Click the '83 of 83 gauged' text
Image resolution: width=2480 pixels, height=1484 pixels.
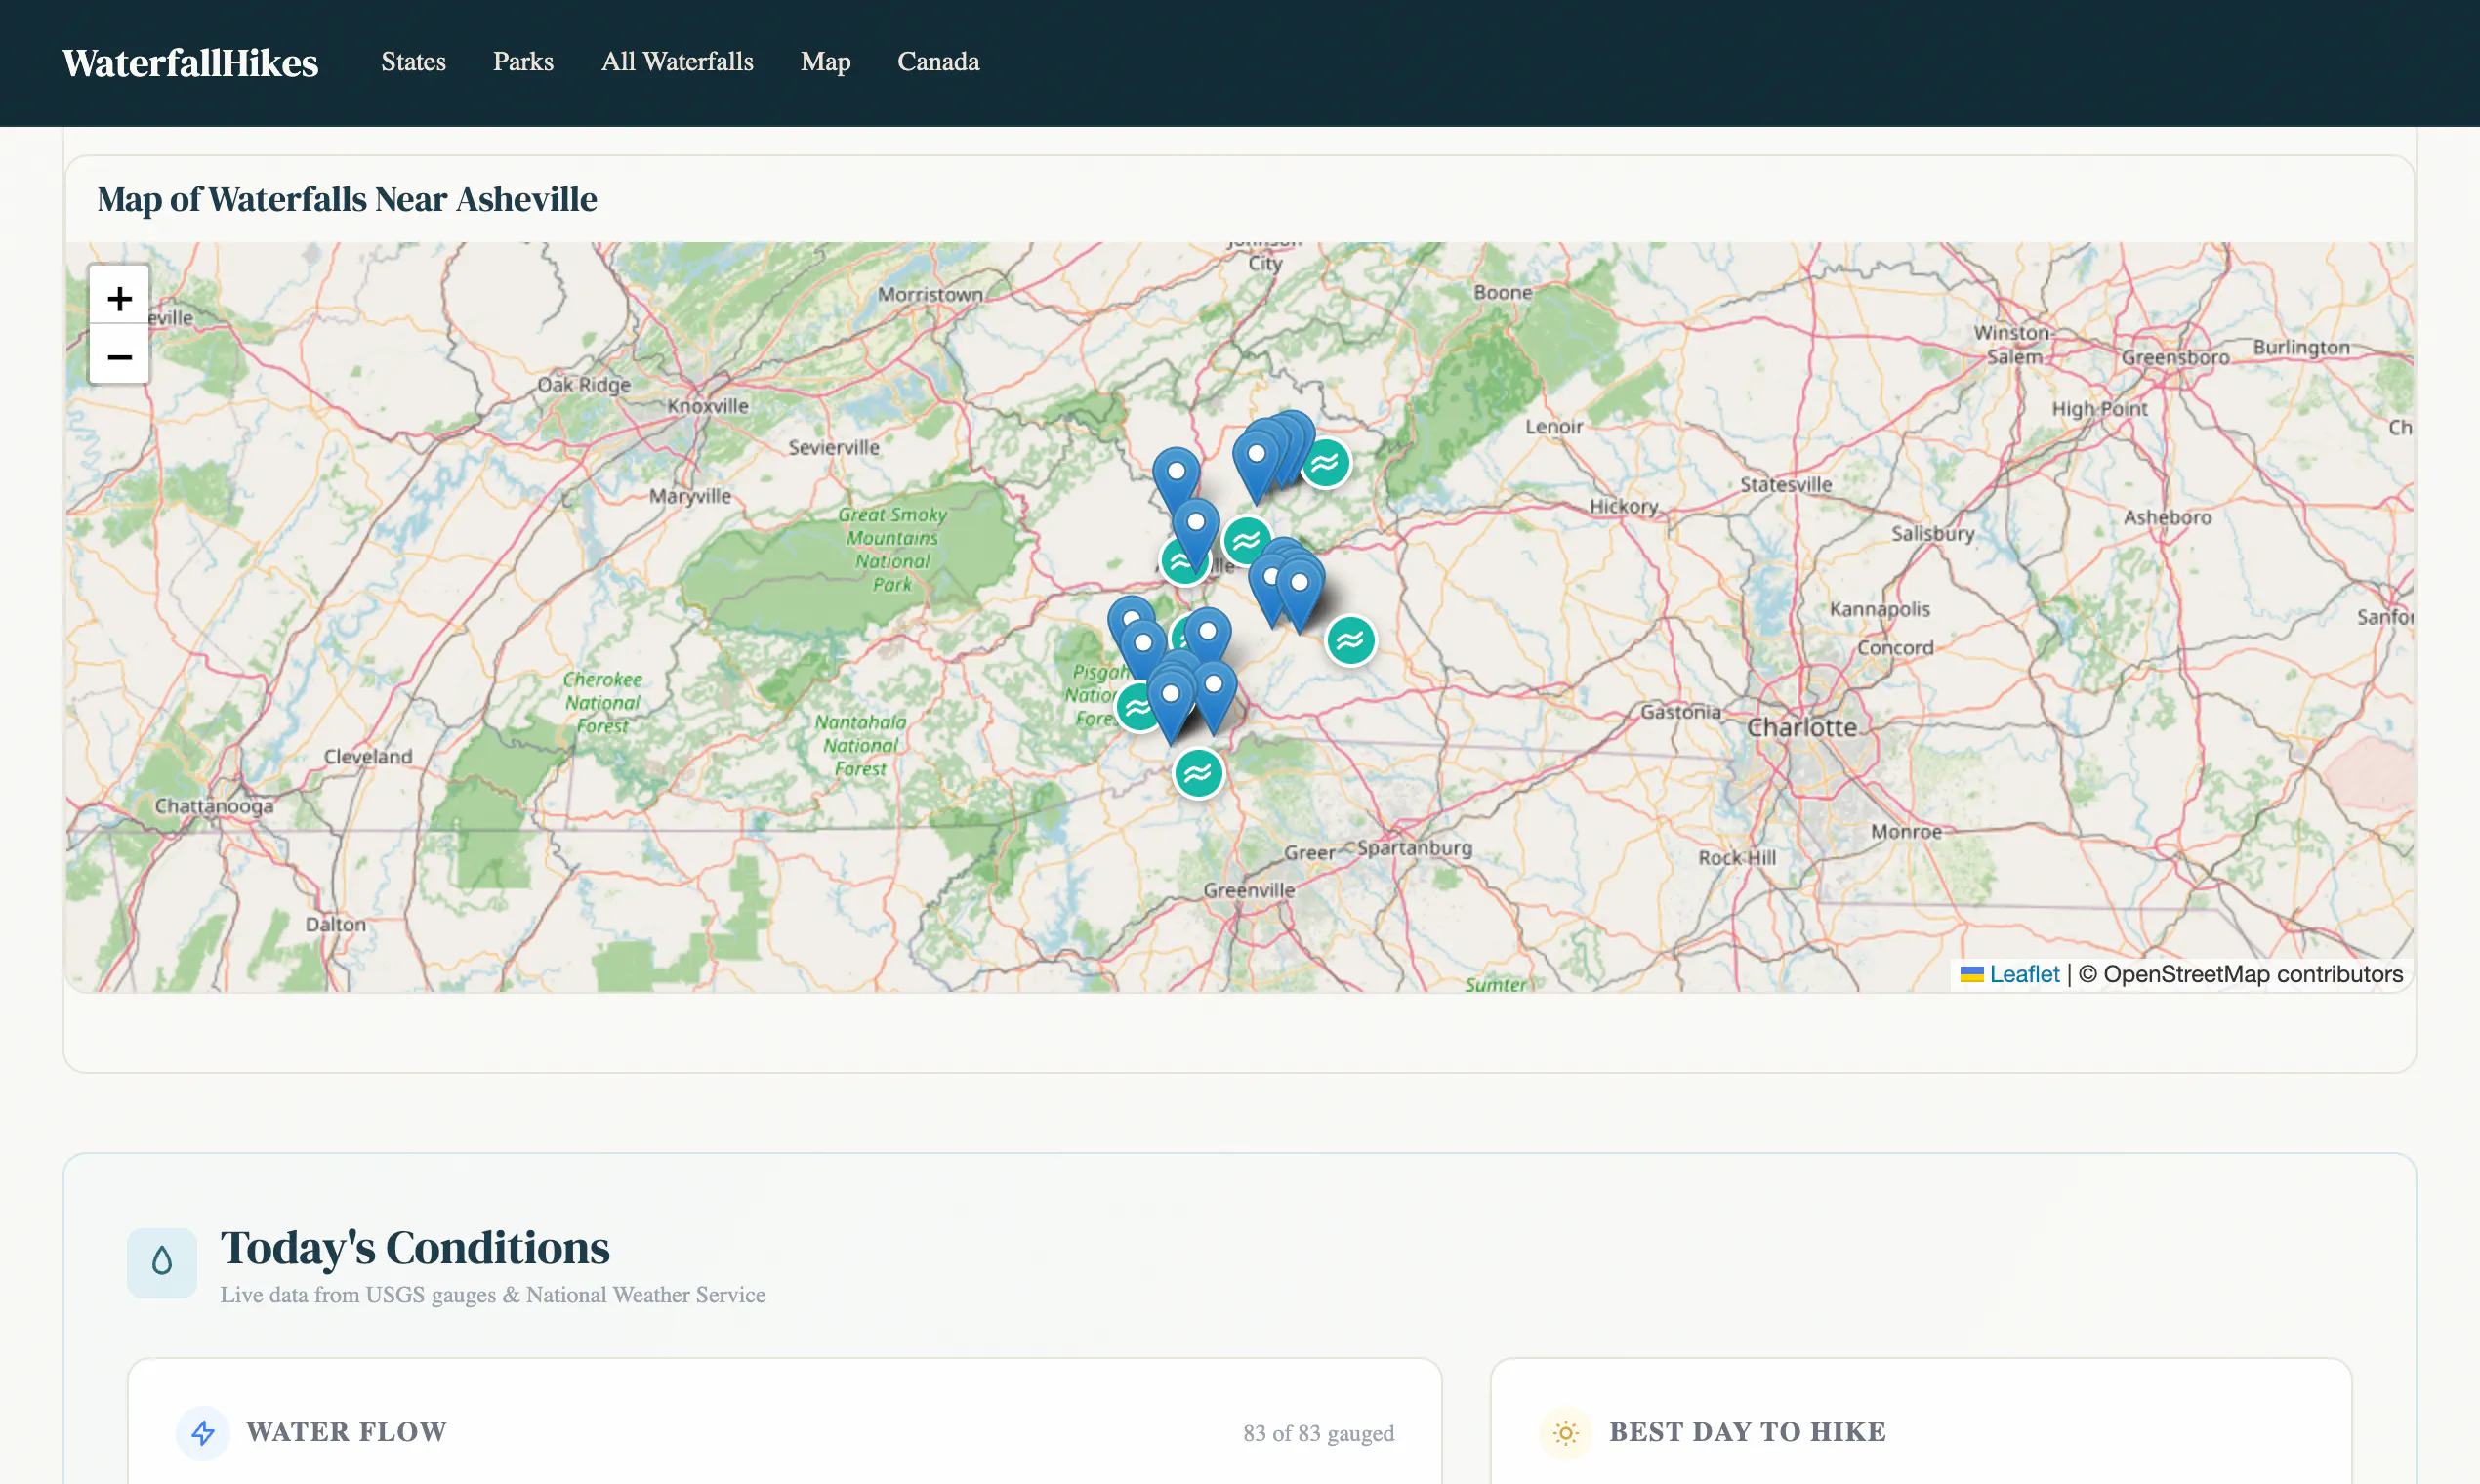1318,1433
